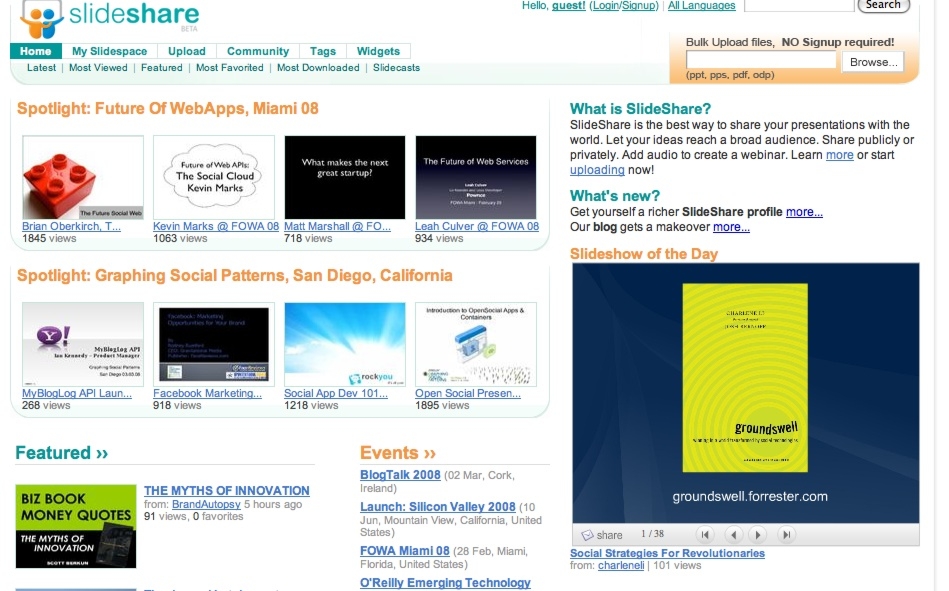This screenshot has height=591, width=949.
Task: Open MyBlogLog API Laun... link
Action: tap(77, 394)
